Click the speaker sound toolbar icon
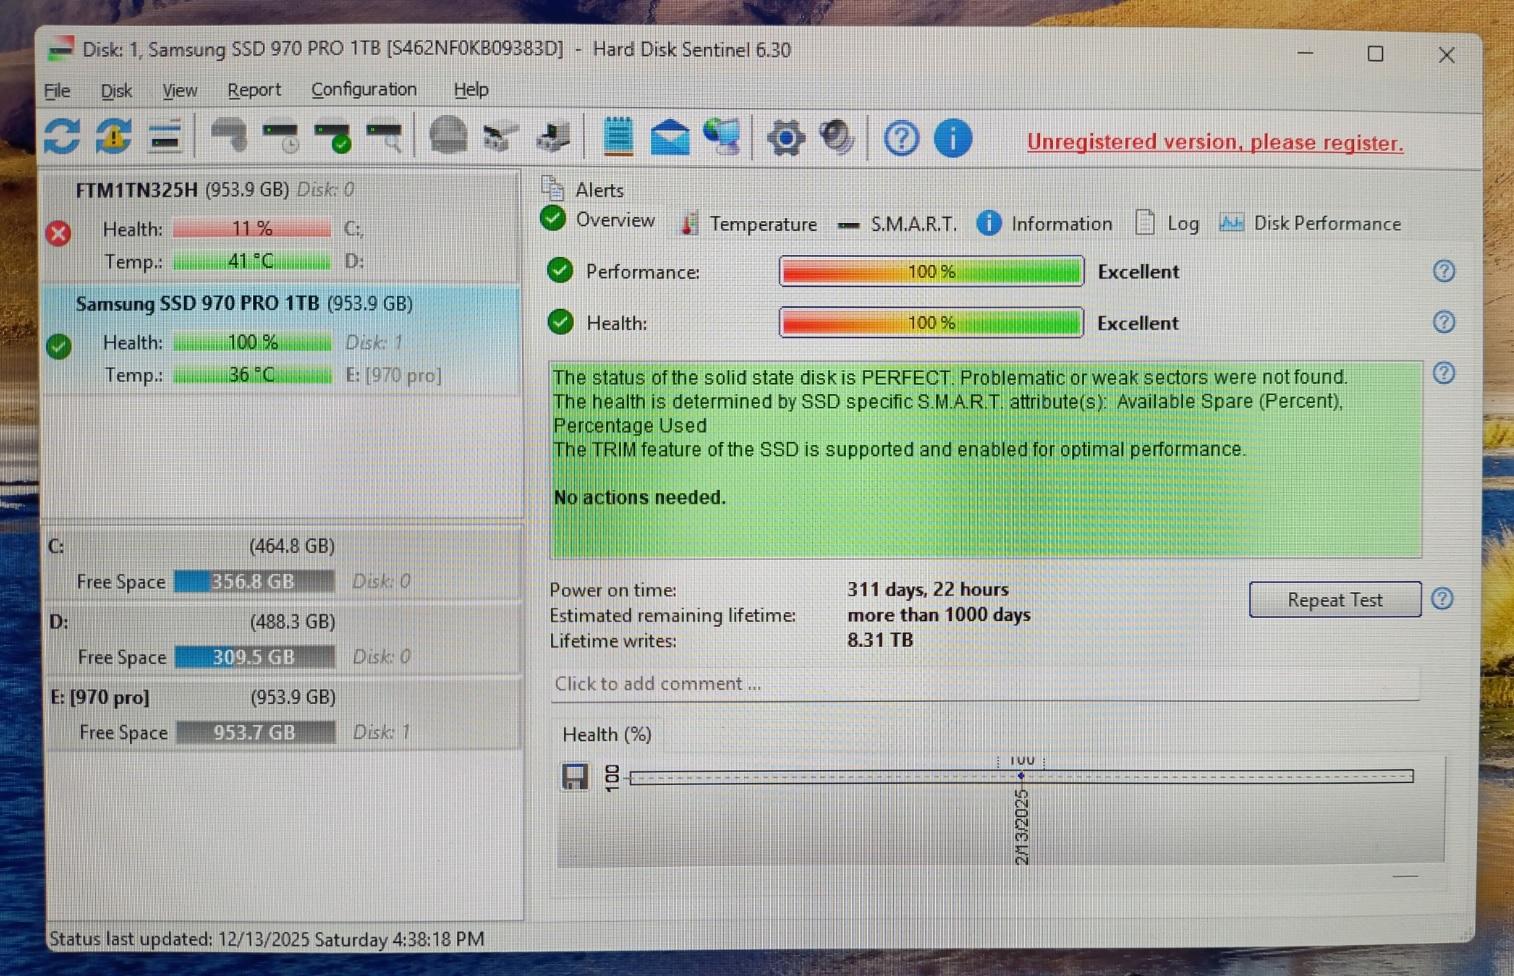 pyautogui.click(x=836, y=138)
